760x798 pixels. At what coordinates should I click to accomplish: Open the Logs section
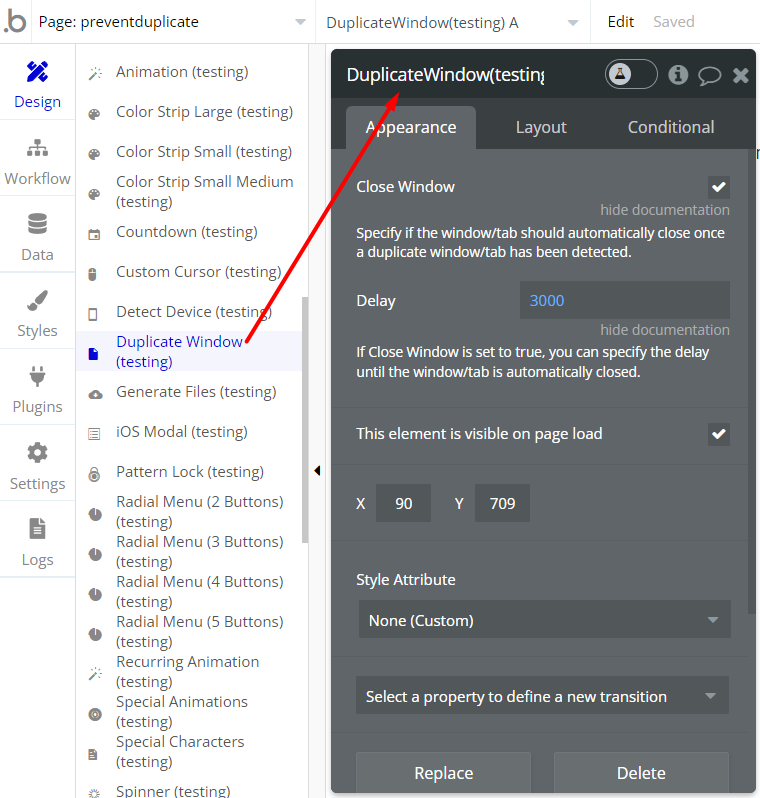[x=37, y=542]
